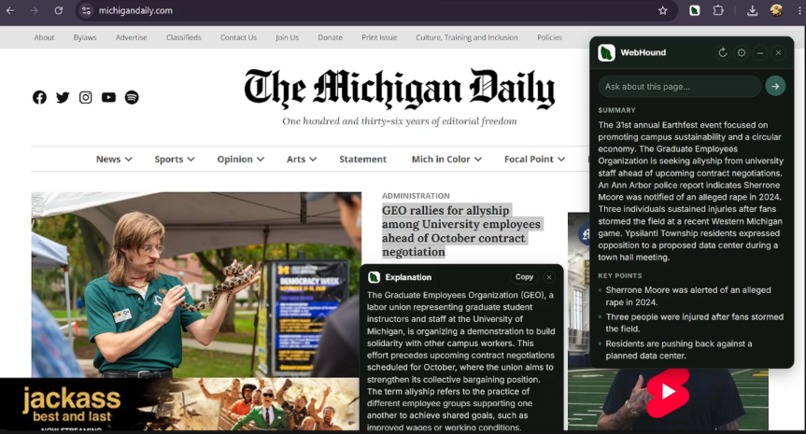Viewport: 806px width, 434px height.
Task: Open the Policies link
Action: (549, 38)
